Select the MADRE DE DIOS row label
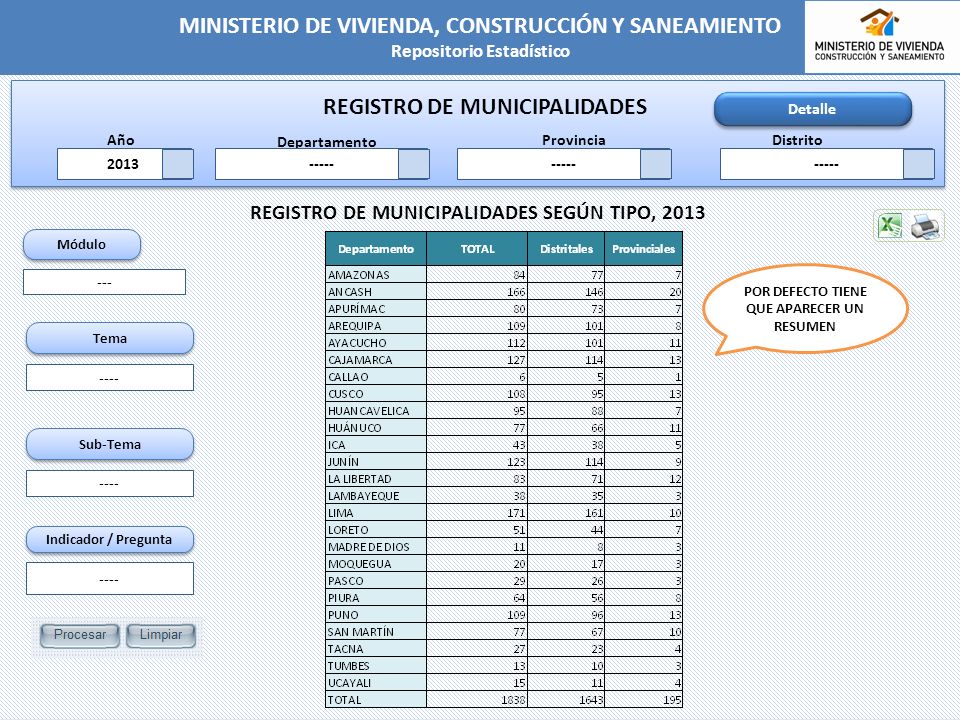The height and width of the screenshot is (720, 960). [369, 547]
